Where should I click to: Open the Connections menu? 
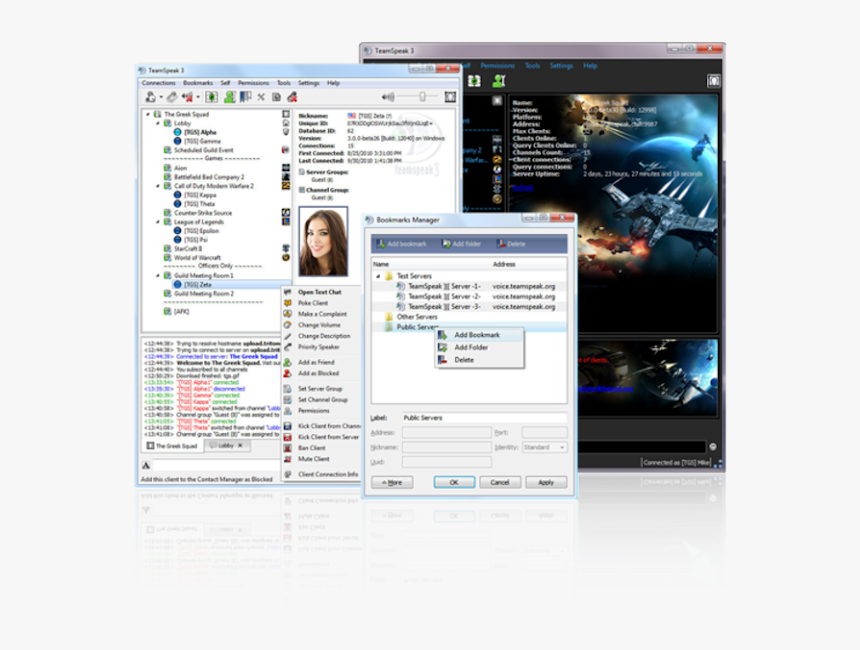click(x=159, y=83)
